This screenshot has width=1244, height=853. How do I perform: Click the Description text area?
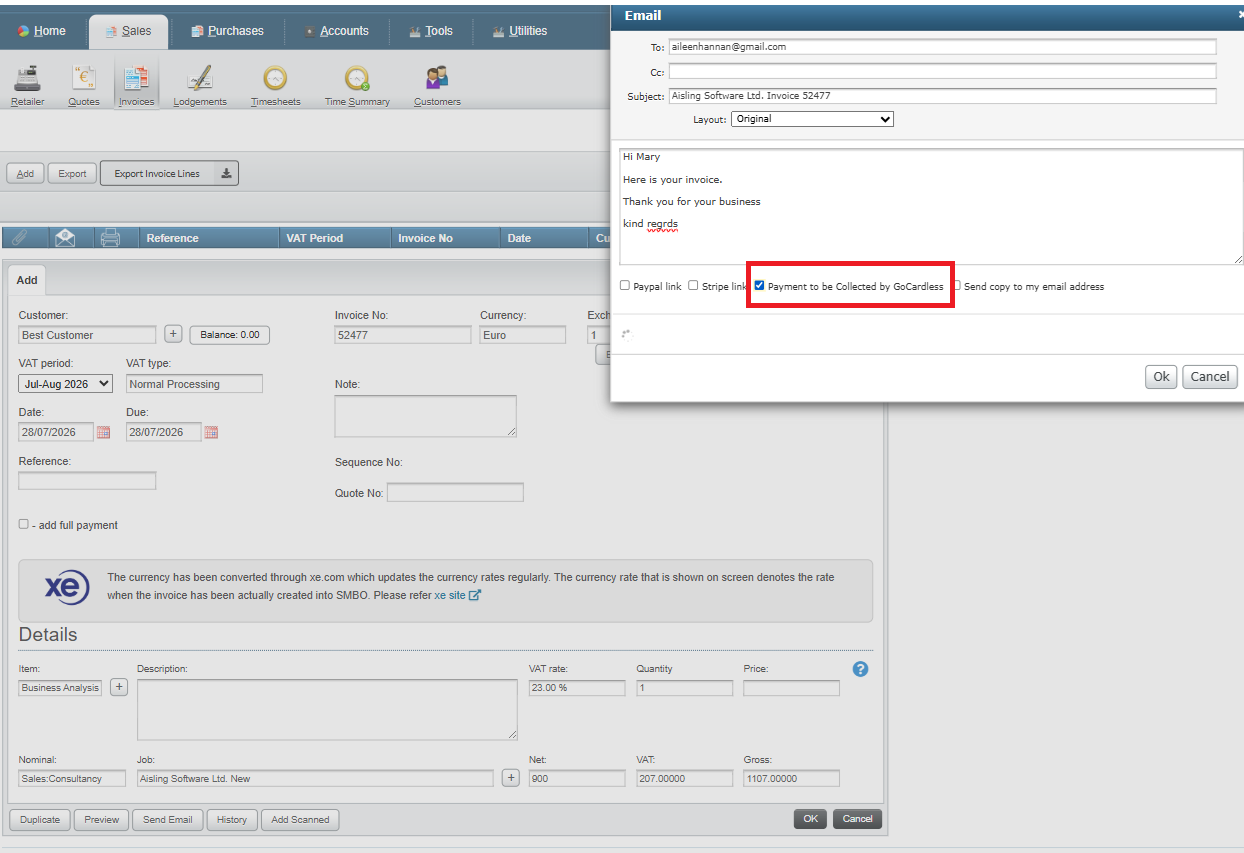[x=327, y=710]
